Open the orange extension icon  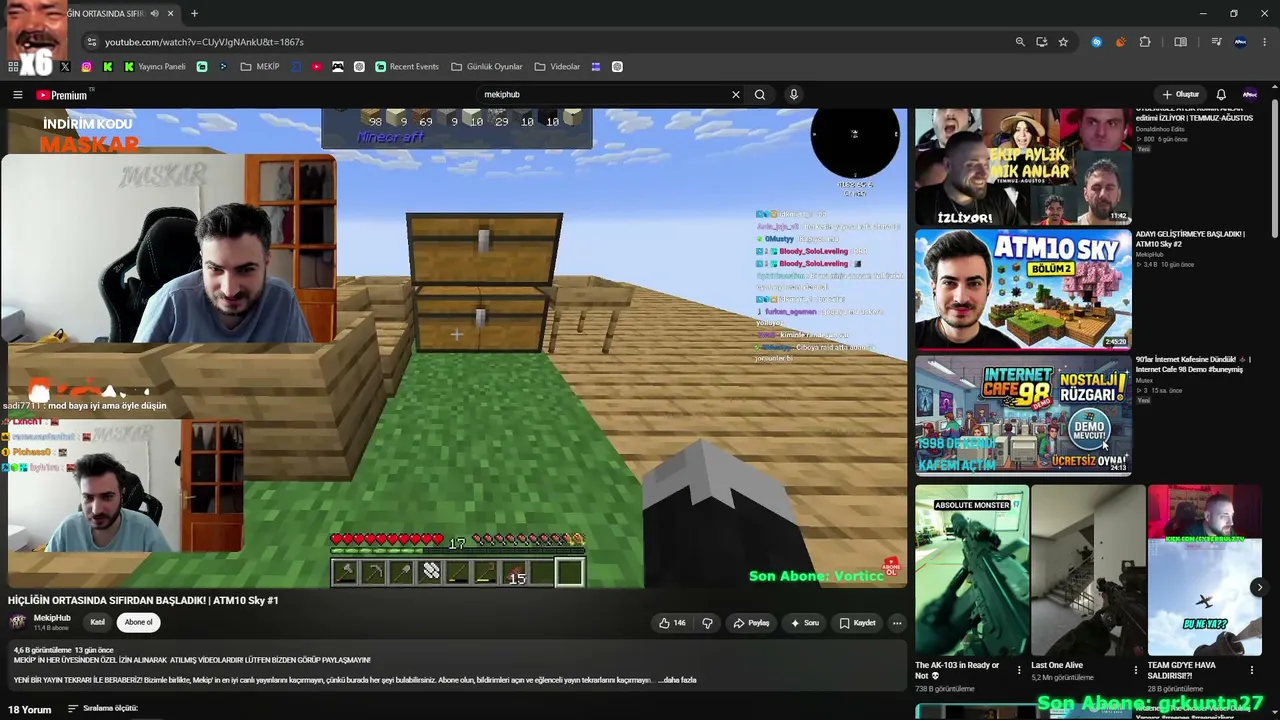pyautogui.click(x=1120, y=42)
